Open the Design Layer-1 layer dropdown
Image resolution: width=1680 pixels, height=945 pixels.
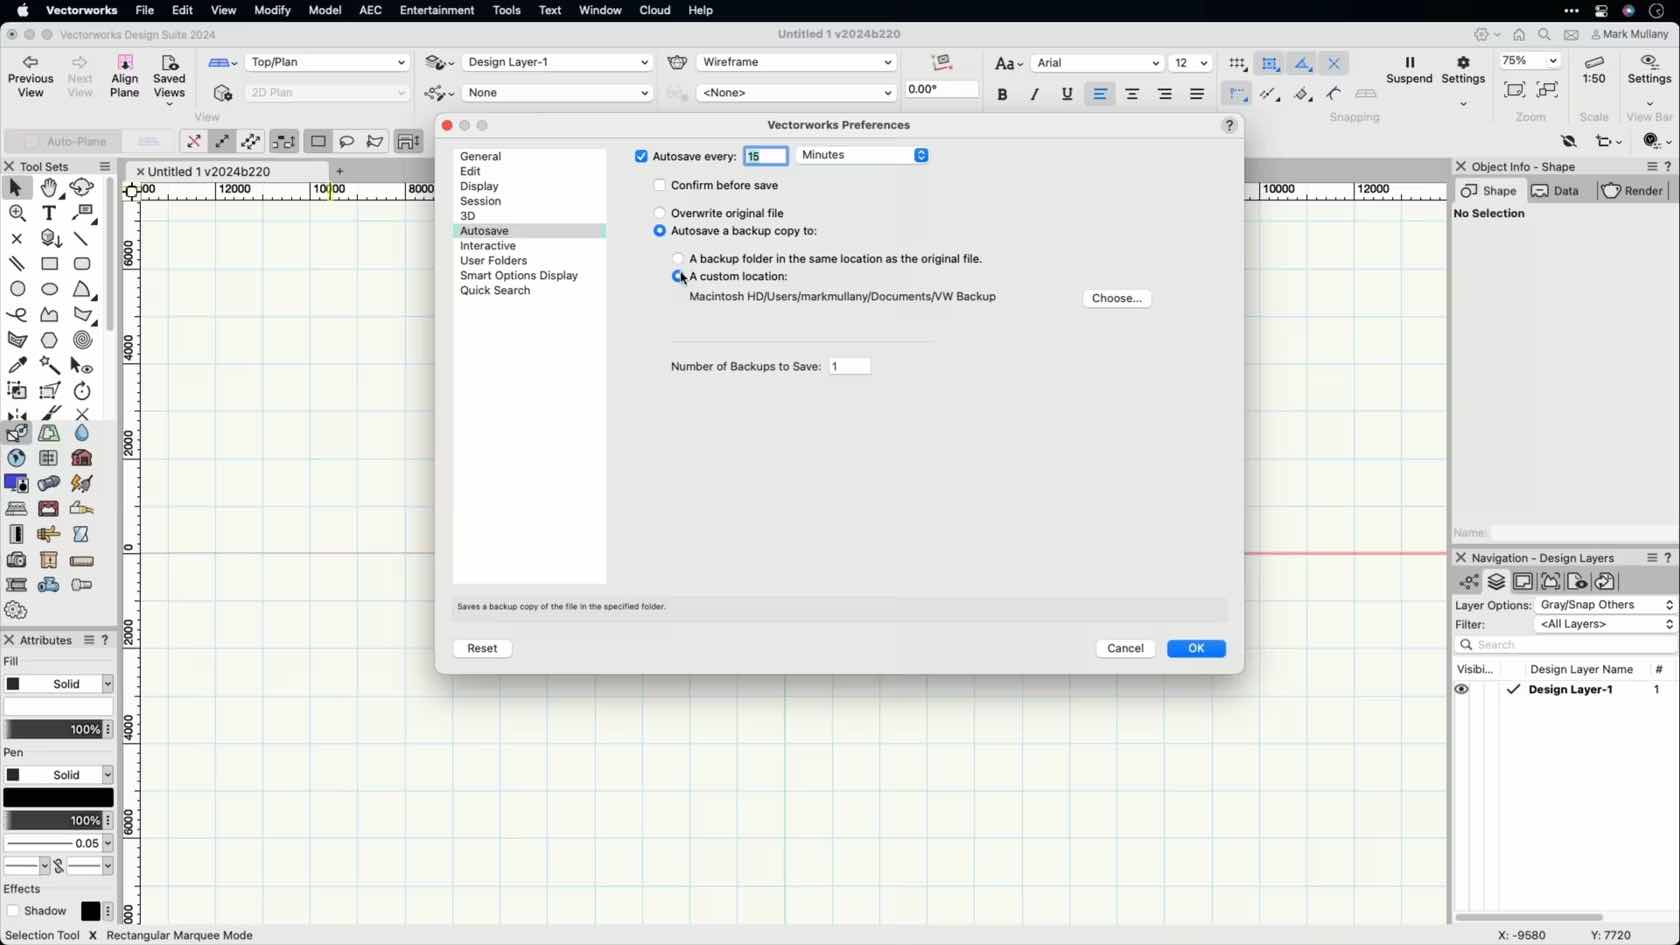(x=557, y=62)
